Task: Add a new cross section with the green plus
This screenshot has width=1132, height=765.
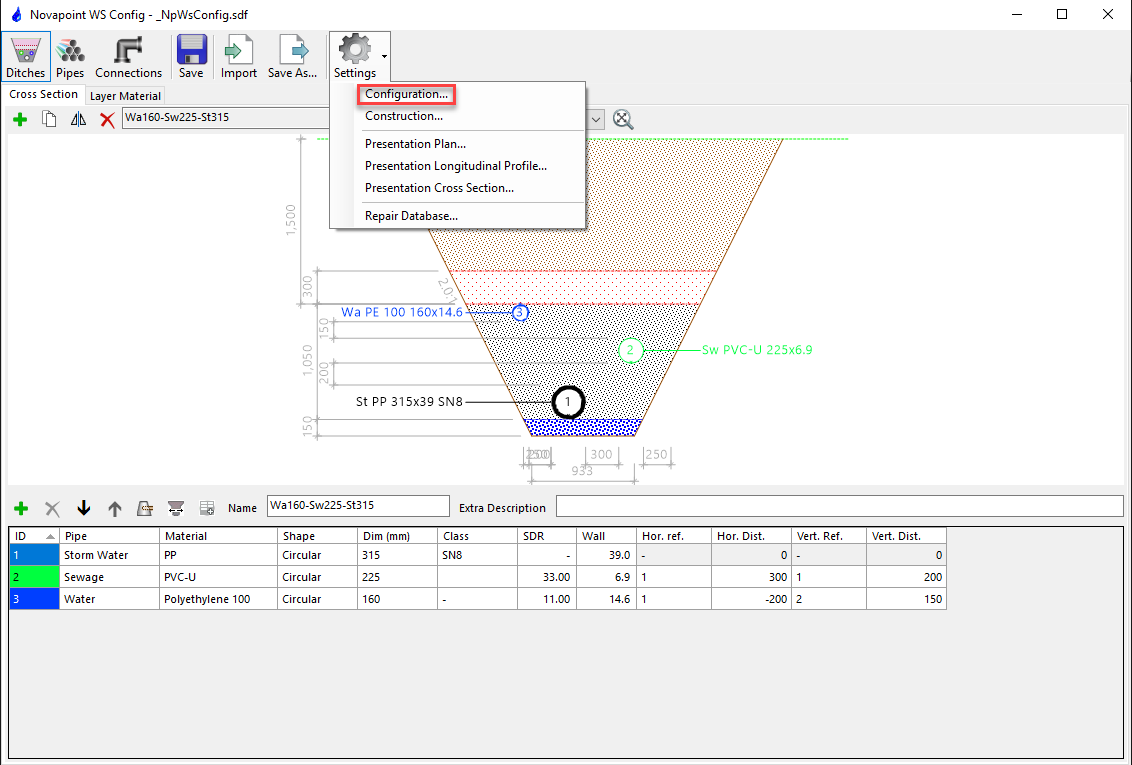Action: (20, 120)
